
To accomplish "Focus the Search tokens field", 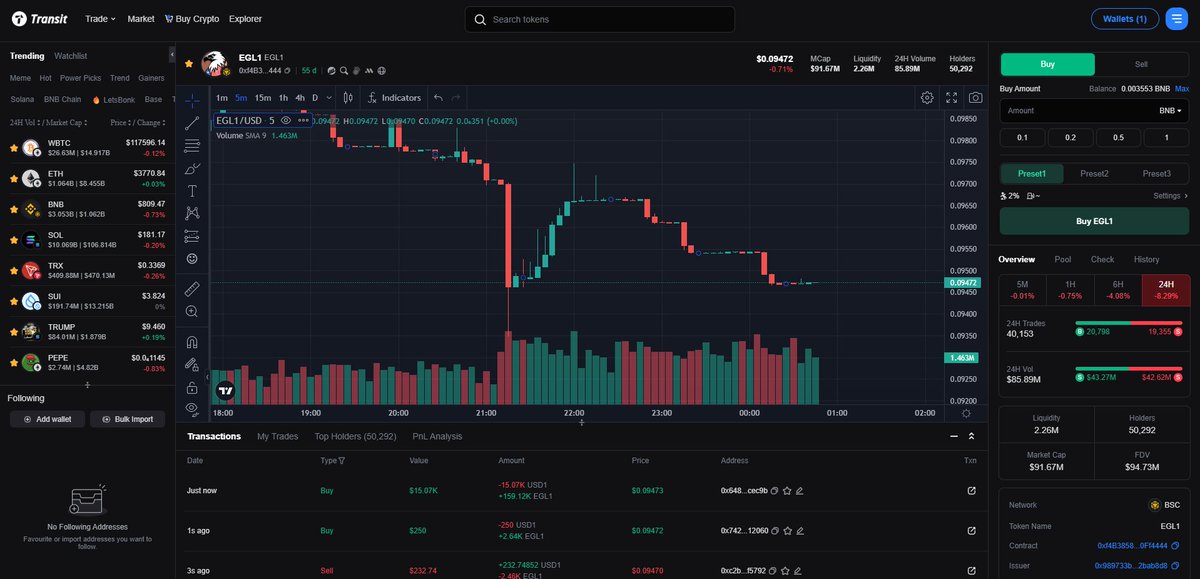I will pos(600,19).
